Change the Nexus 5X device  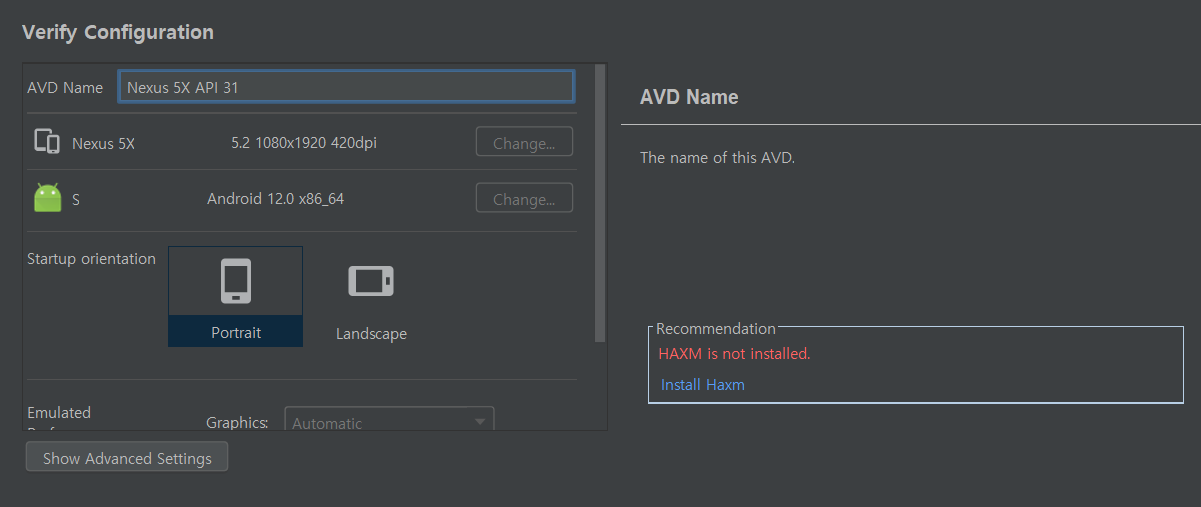[x=524, y=142]
